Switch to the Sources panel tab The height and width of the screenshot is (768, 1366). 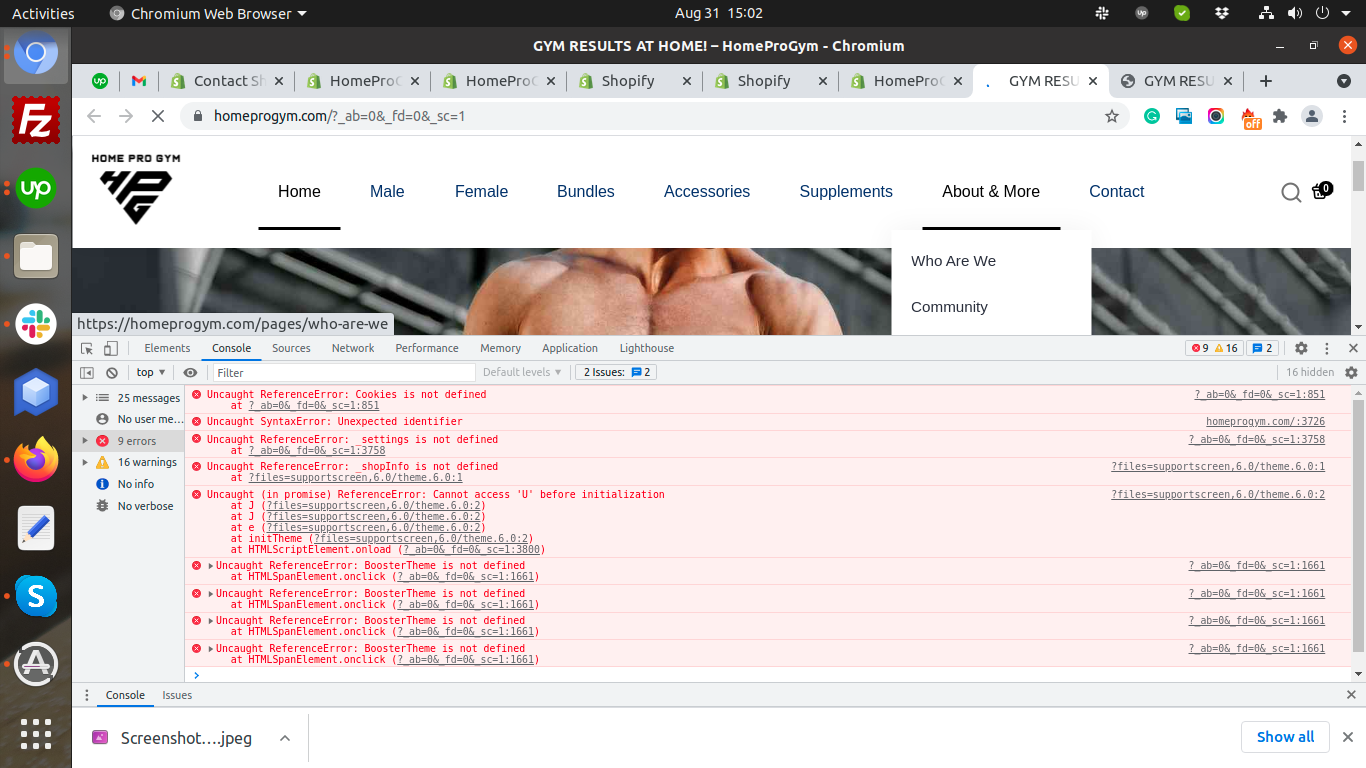(291, 348)
